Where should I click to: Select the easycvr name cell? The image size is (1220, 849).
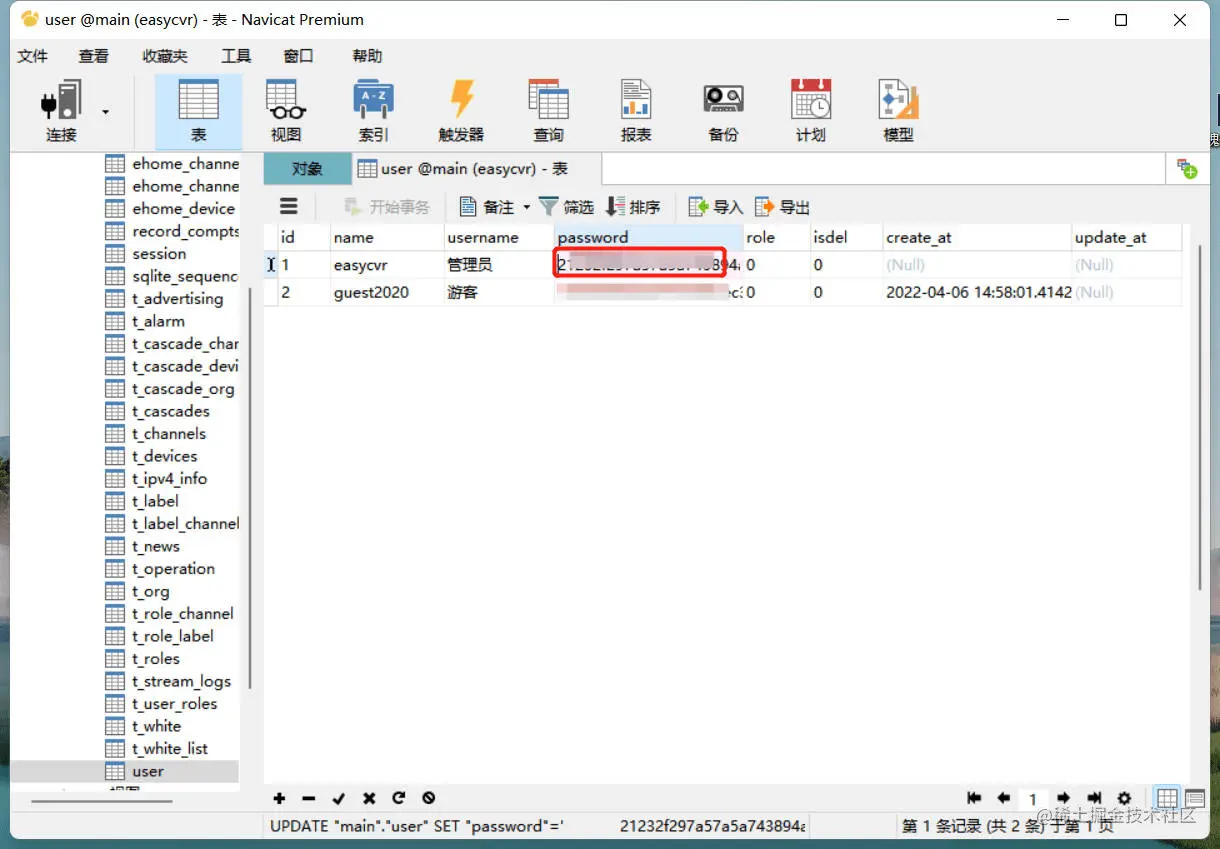point(386,265)
